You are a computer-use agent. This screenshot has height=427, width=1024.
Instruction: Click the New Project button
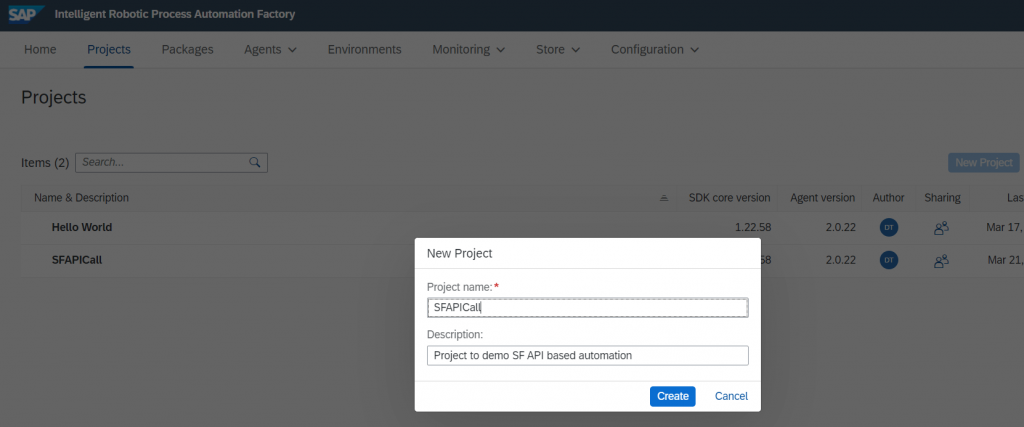984,163
